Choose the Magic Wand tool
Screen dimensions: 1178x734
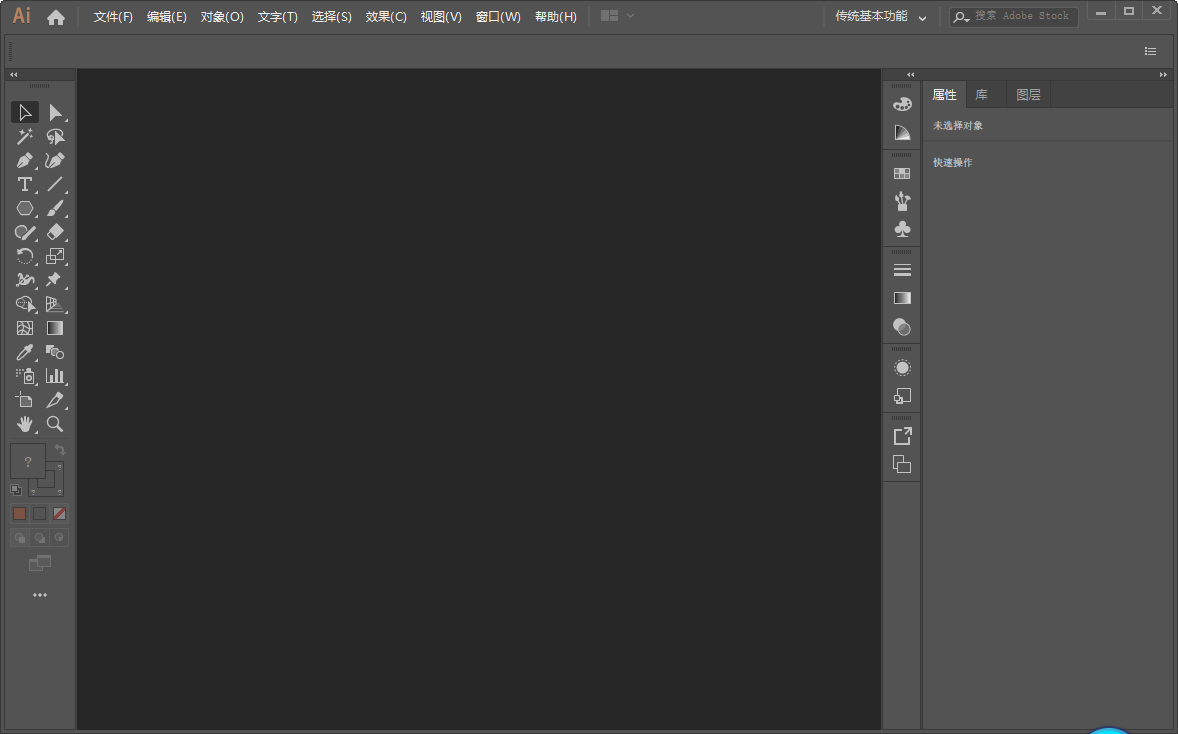click(x=25, y=136)
